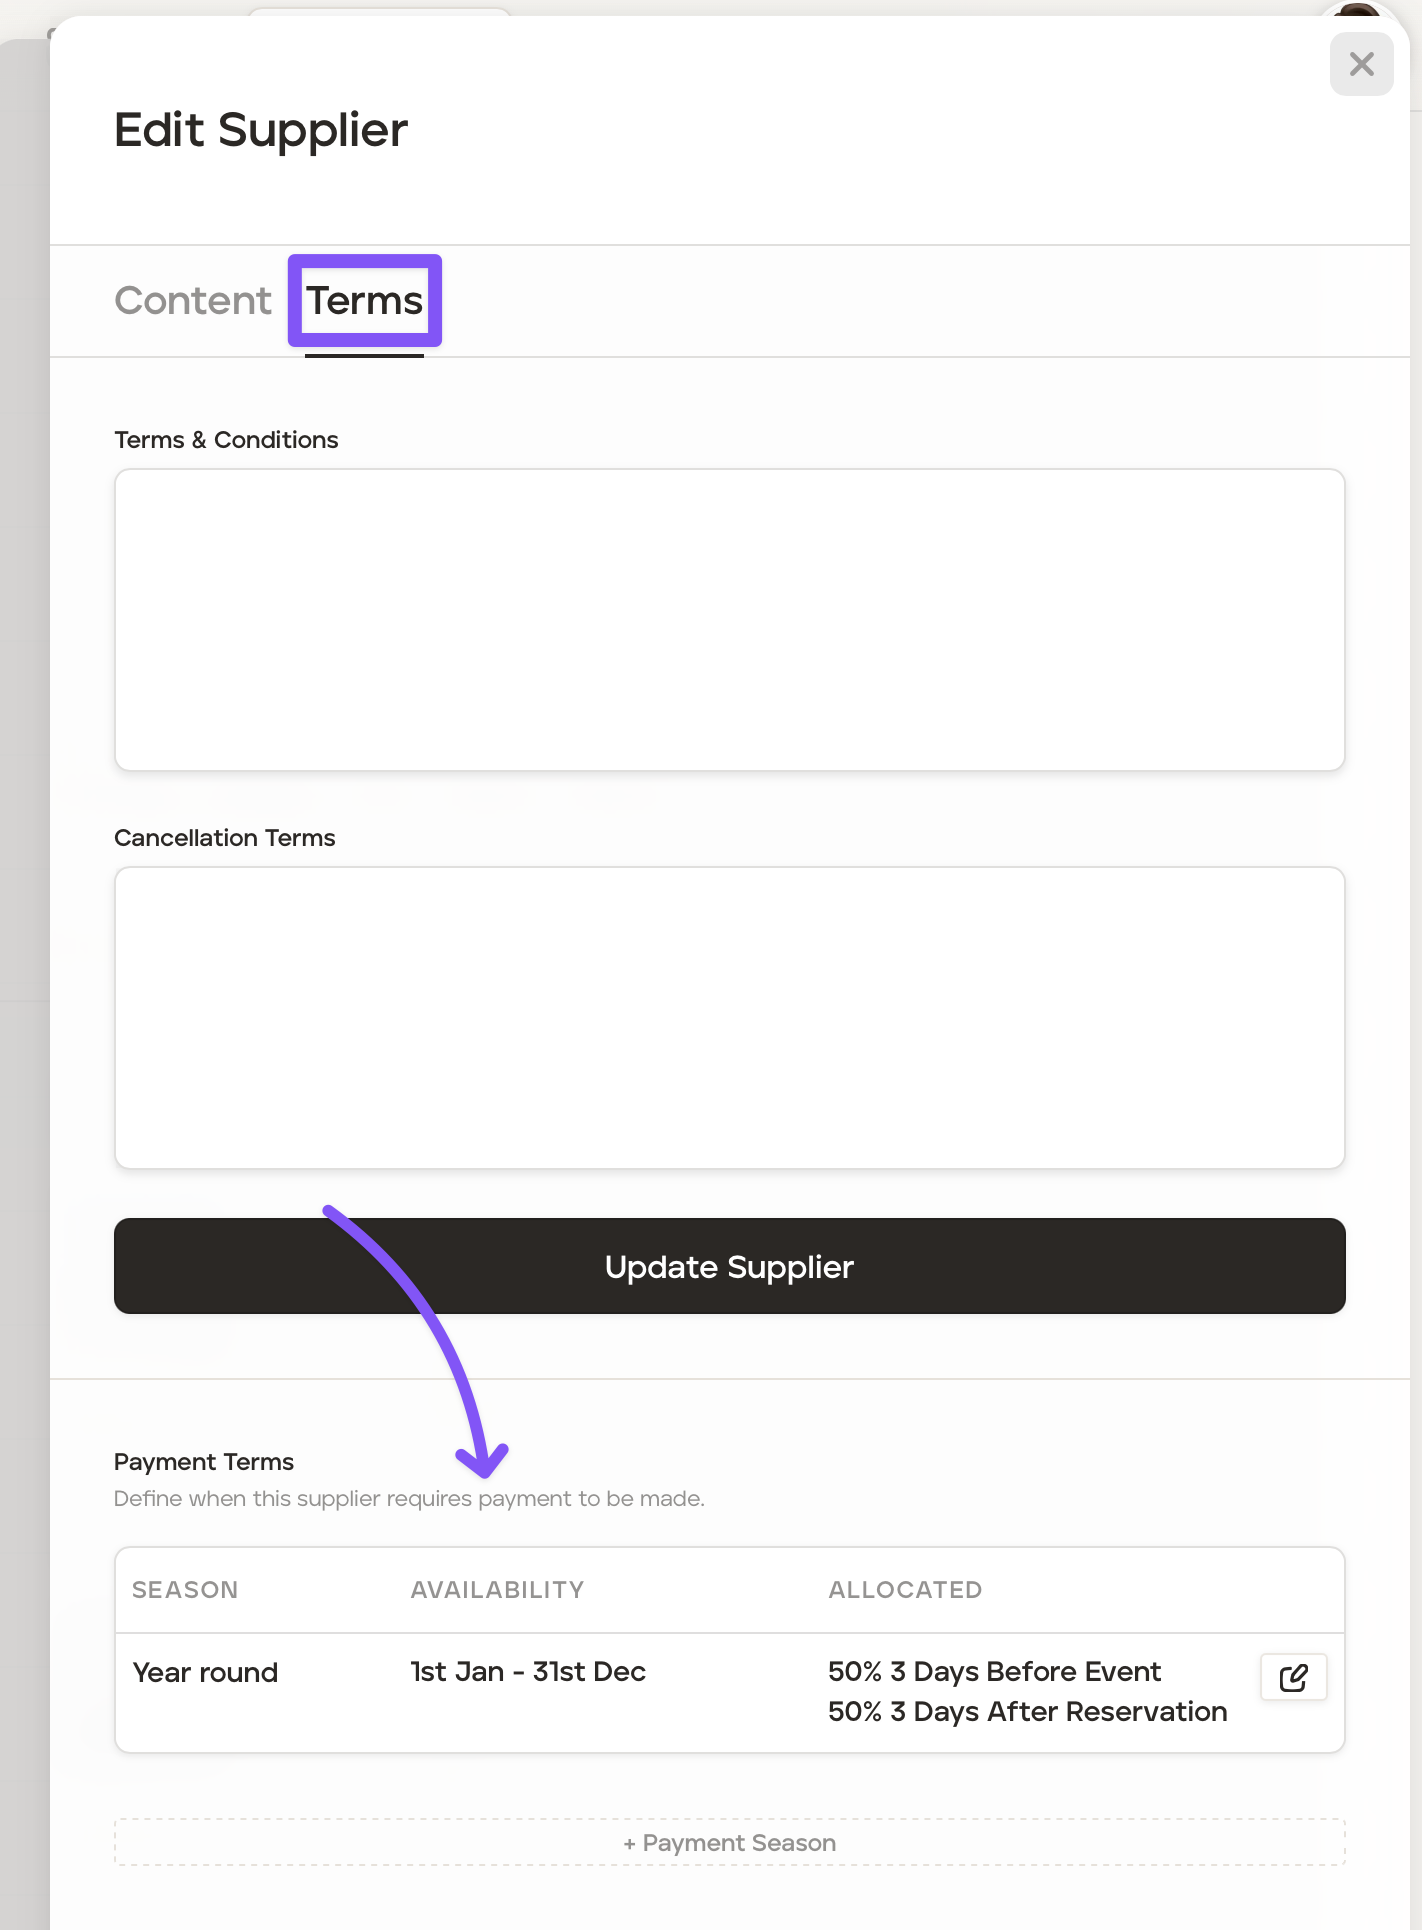Screen dimensions: 1422x1930
Task: Select the Terms tab
Action: 364,301
